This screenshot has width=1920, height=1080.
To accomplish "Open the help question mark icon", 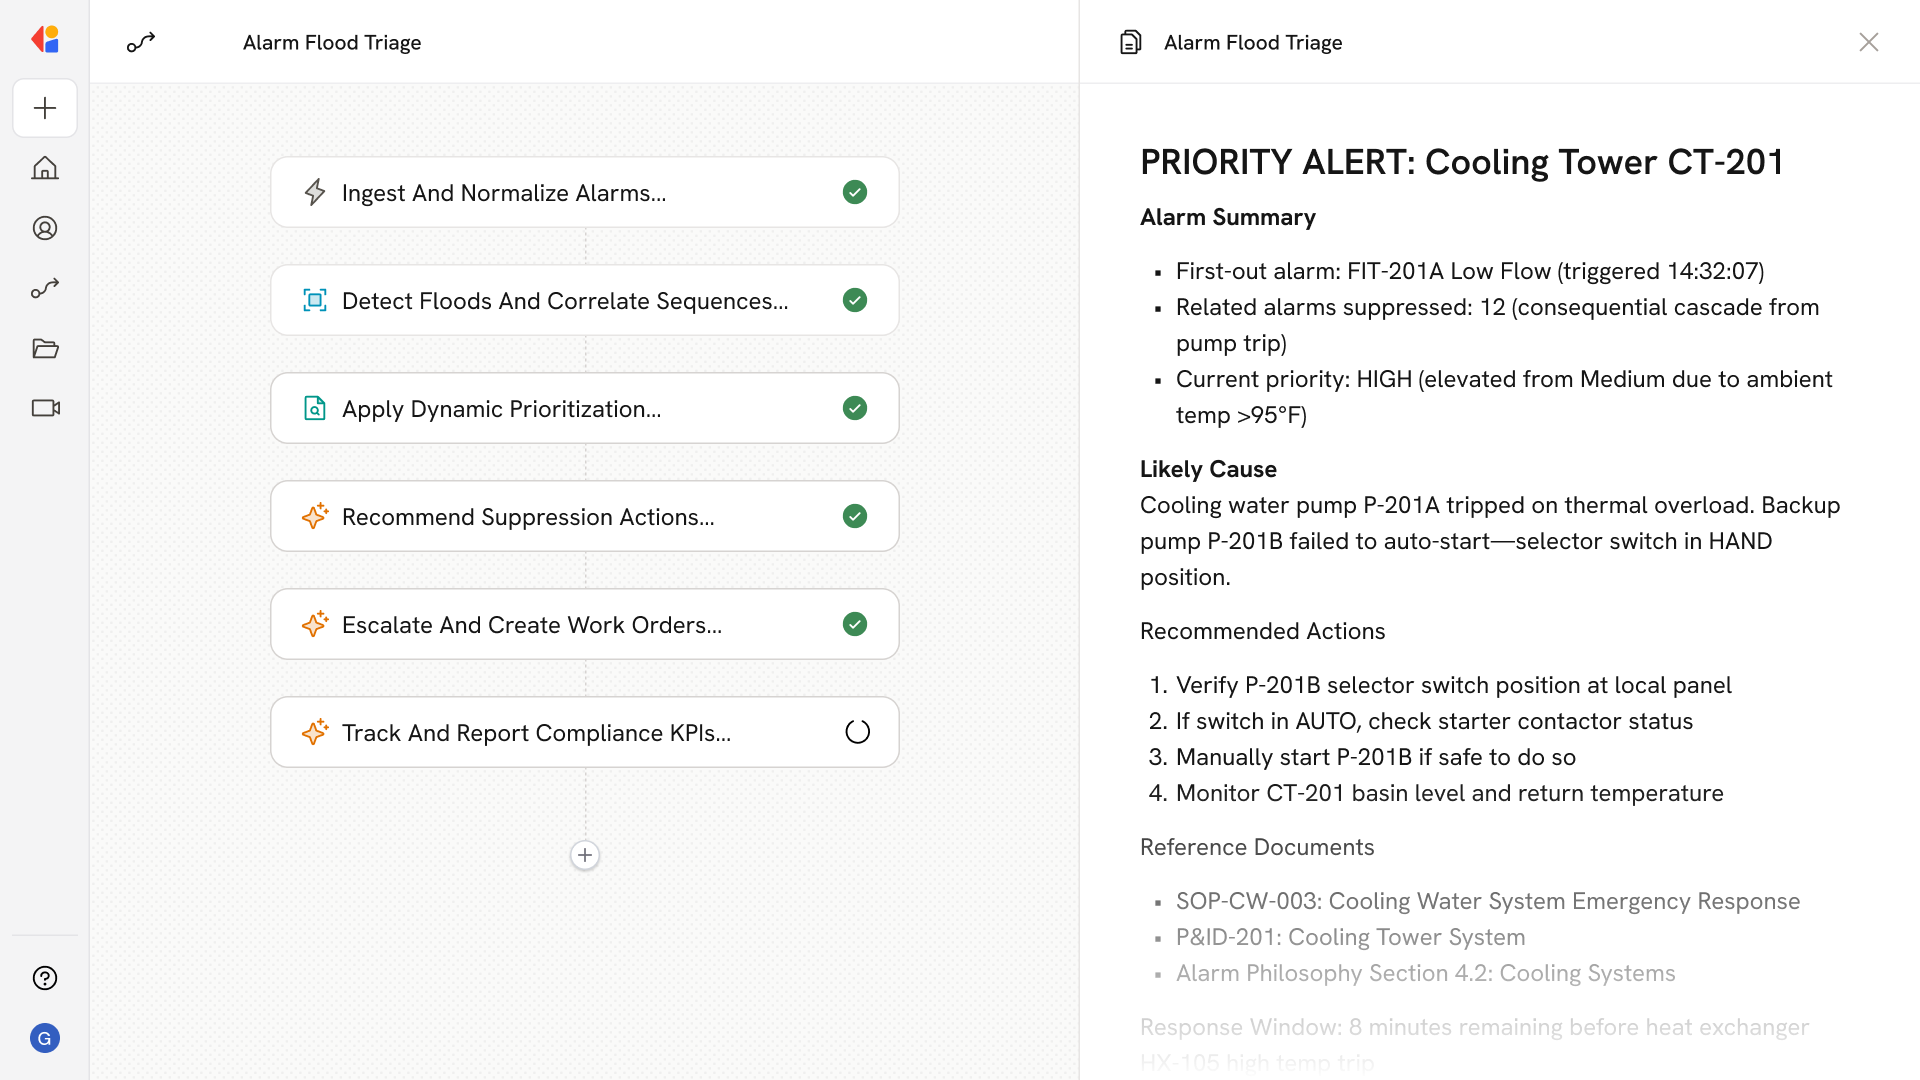I will (x=45, y=978).
